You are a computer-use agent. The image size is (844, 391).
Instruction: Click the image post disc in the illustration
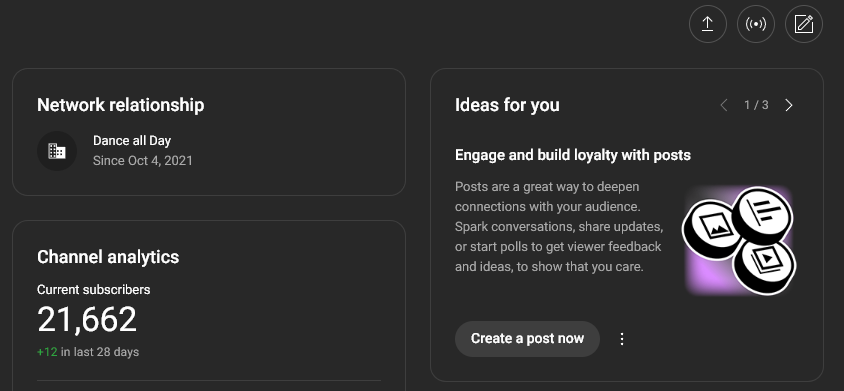click(709, 229)
